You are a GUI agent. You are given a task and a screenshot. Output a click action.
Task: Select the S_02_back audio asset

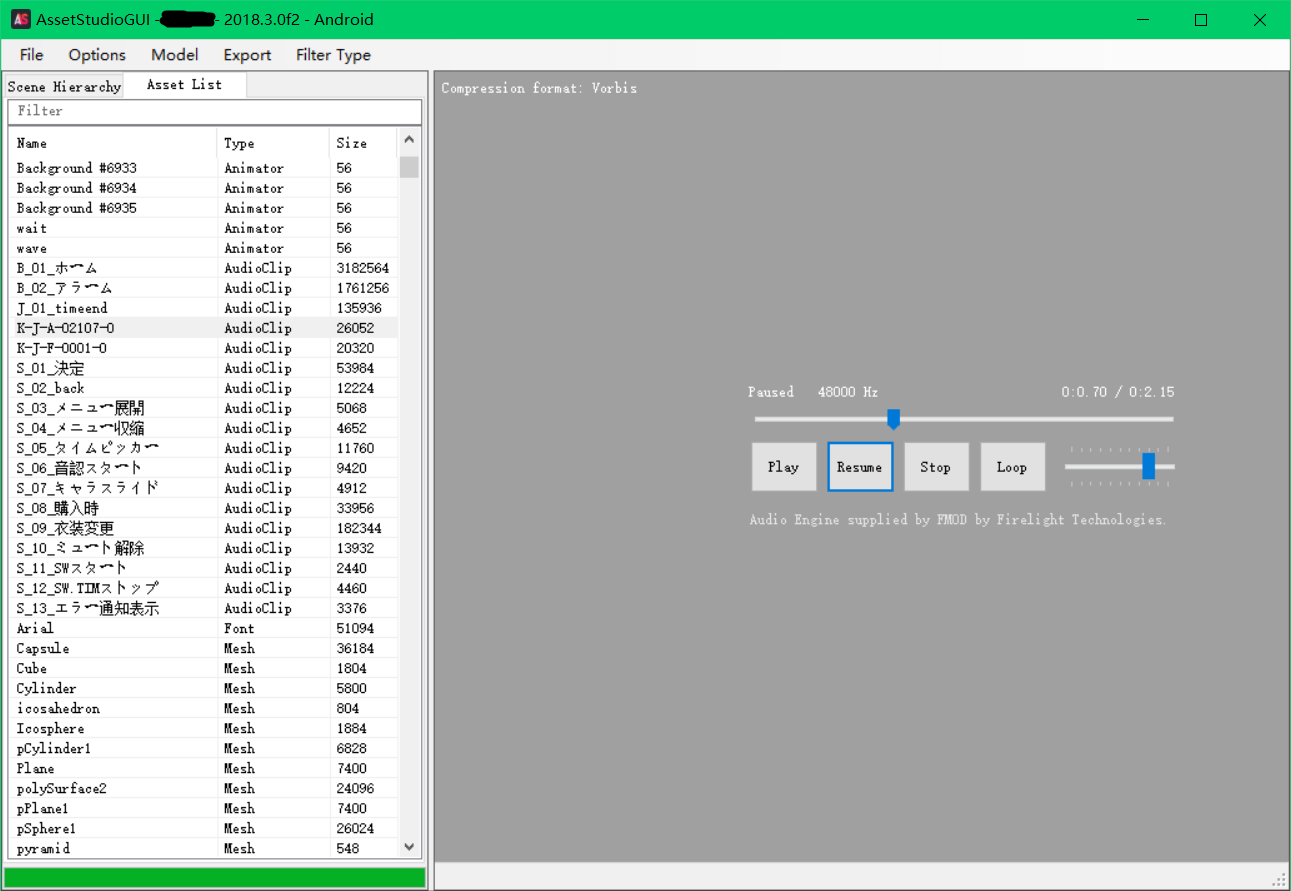[x=203, y=388]
